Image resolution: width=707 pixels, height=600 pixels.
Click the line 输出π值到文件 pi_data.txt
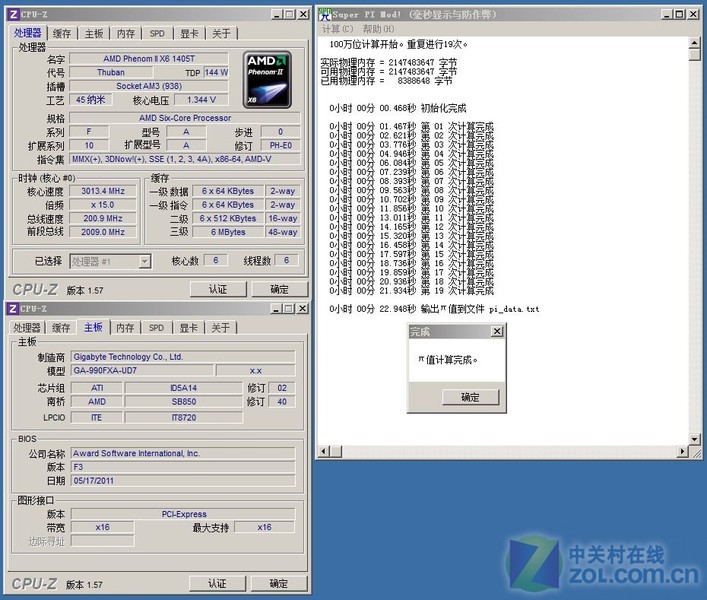(x=434, y=309)
